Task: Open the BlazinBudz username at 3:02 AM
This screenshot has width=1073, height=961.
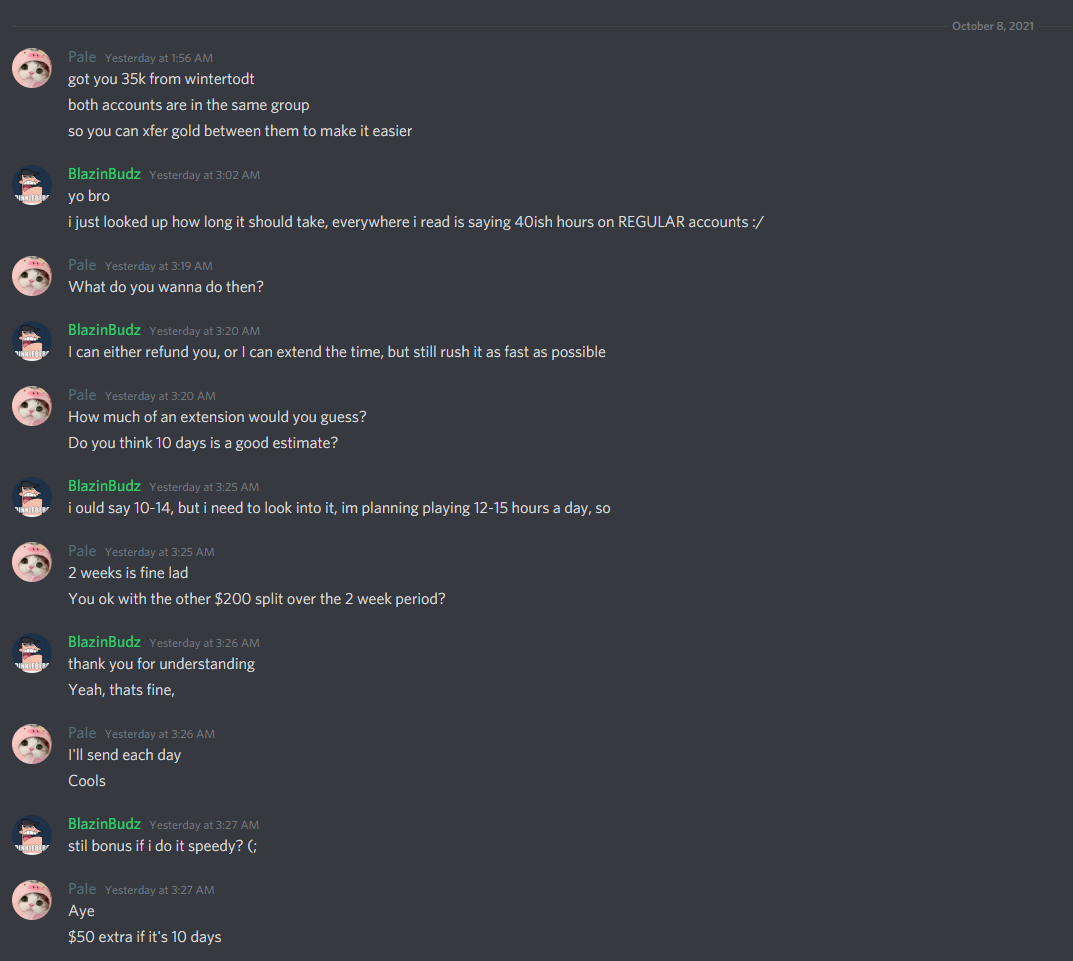Action: click(x=104, y=174)
